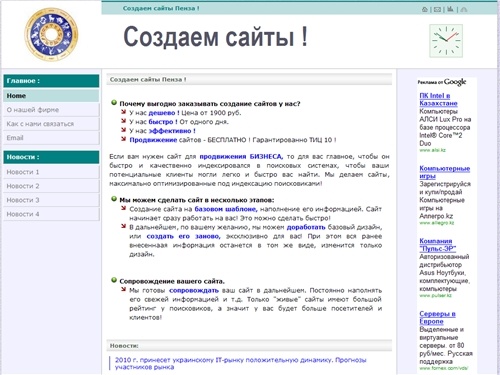Follow the 'создать его заново,' link
This screenshot has width=500, height=375.
pyautogui.click(x=183, y=236)
